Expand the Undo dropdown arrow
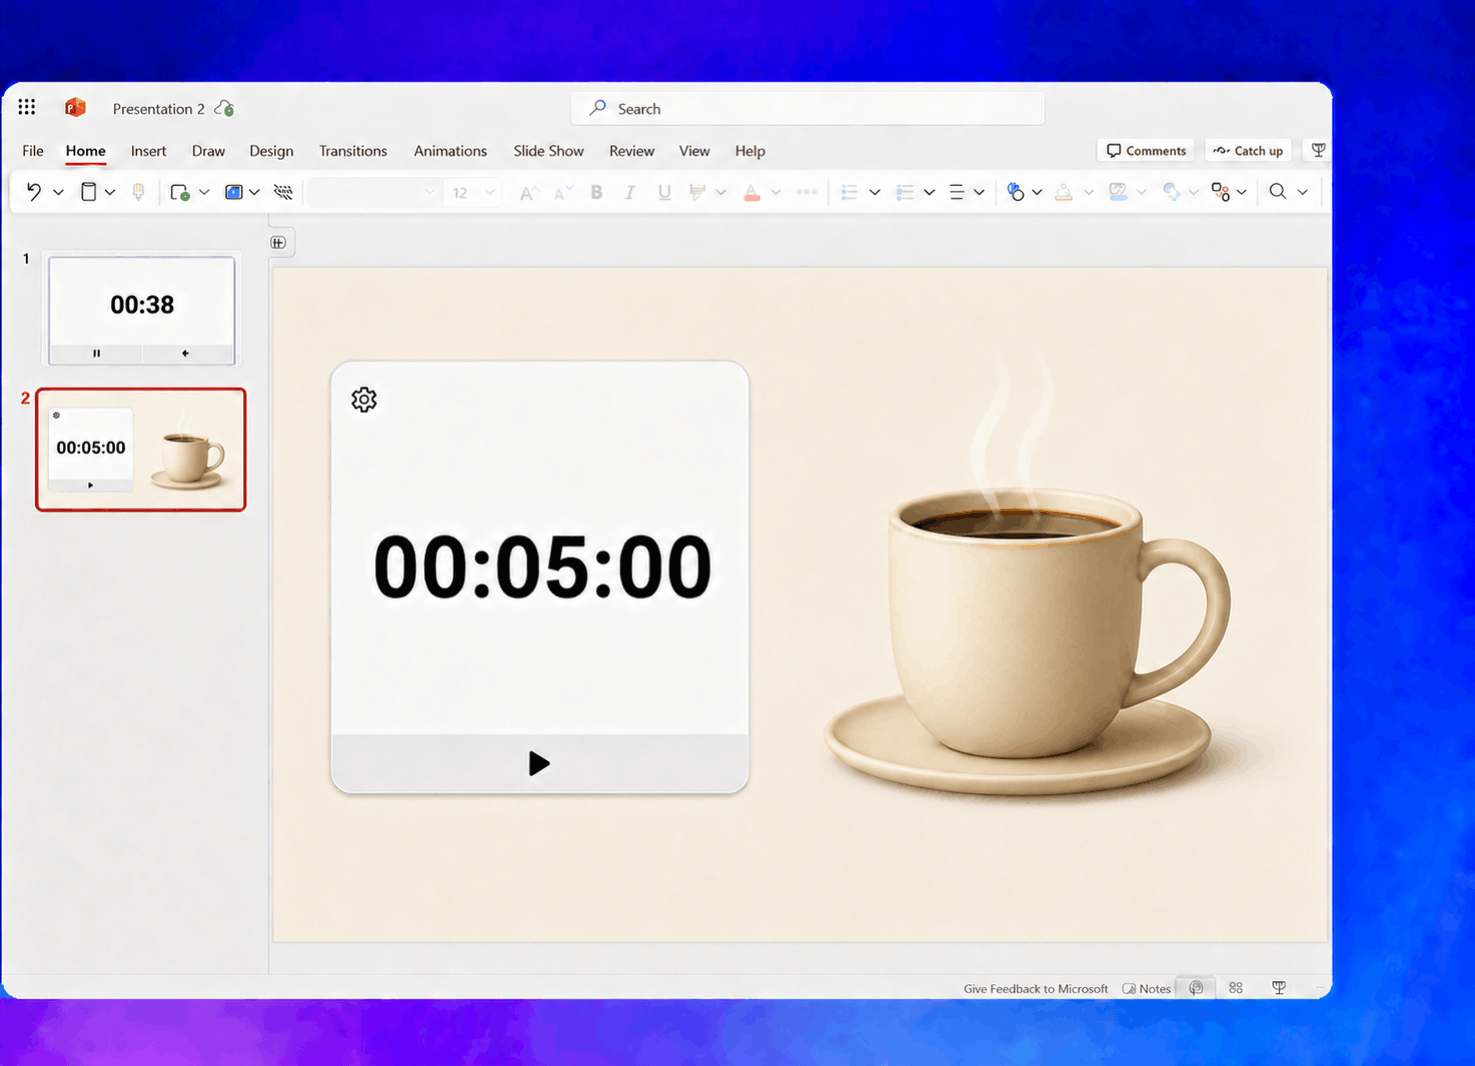 (58, 192)
